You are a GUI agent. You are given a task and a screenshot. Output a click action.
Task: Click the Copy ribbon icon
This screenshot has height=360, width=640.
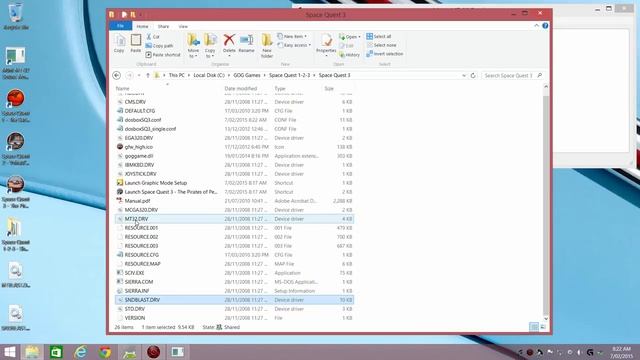point(119,44)
